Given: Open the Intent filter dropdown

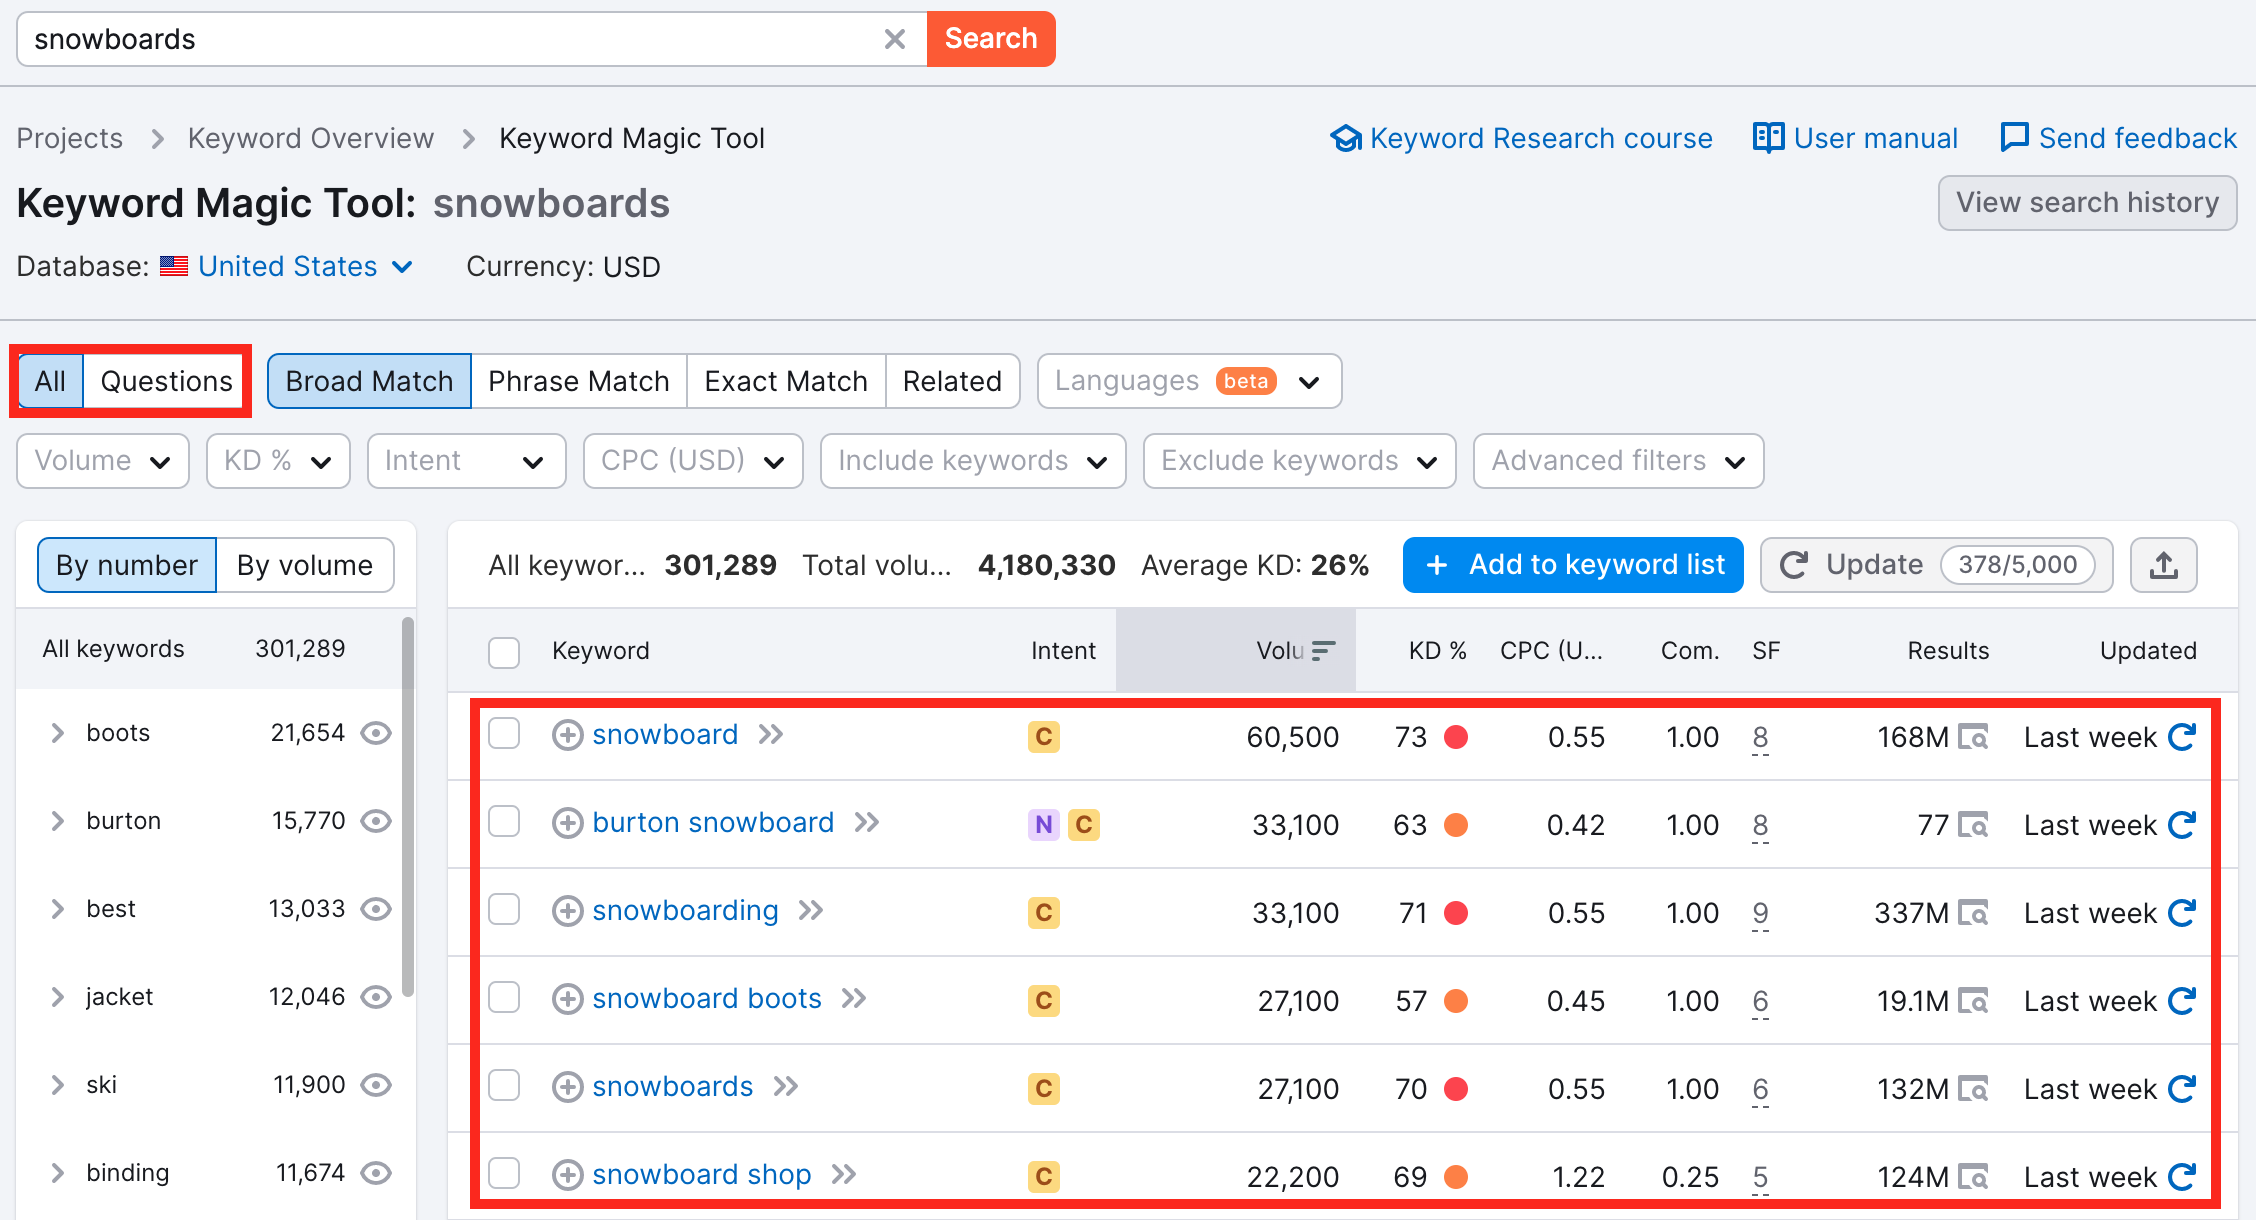Looking at the screenshot, I should (466, 461).
